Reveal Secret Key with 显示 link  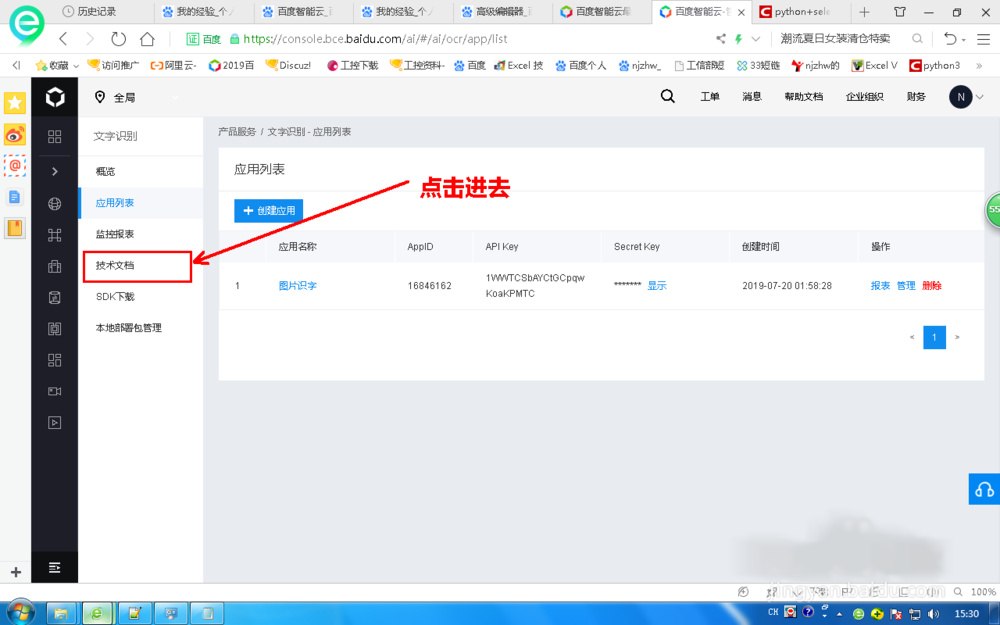pyautogui.click(x=657, y=286)
